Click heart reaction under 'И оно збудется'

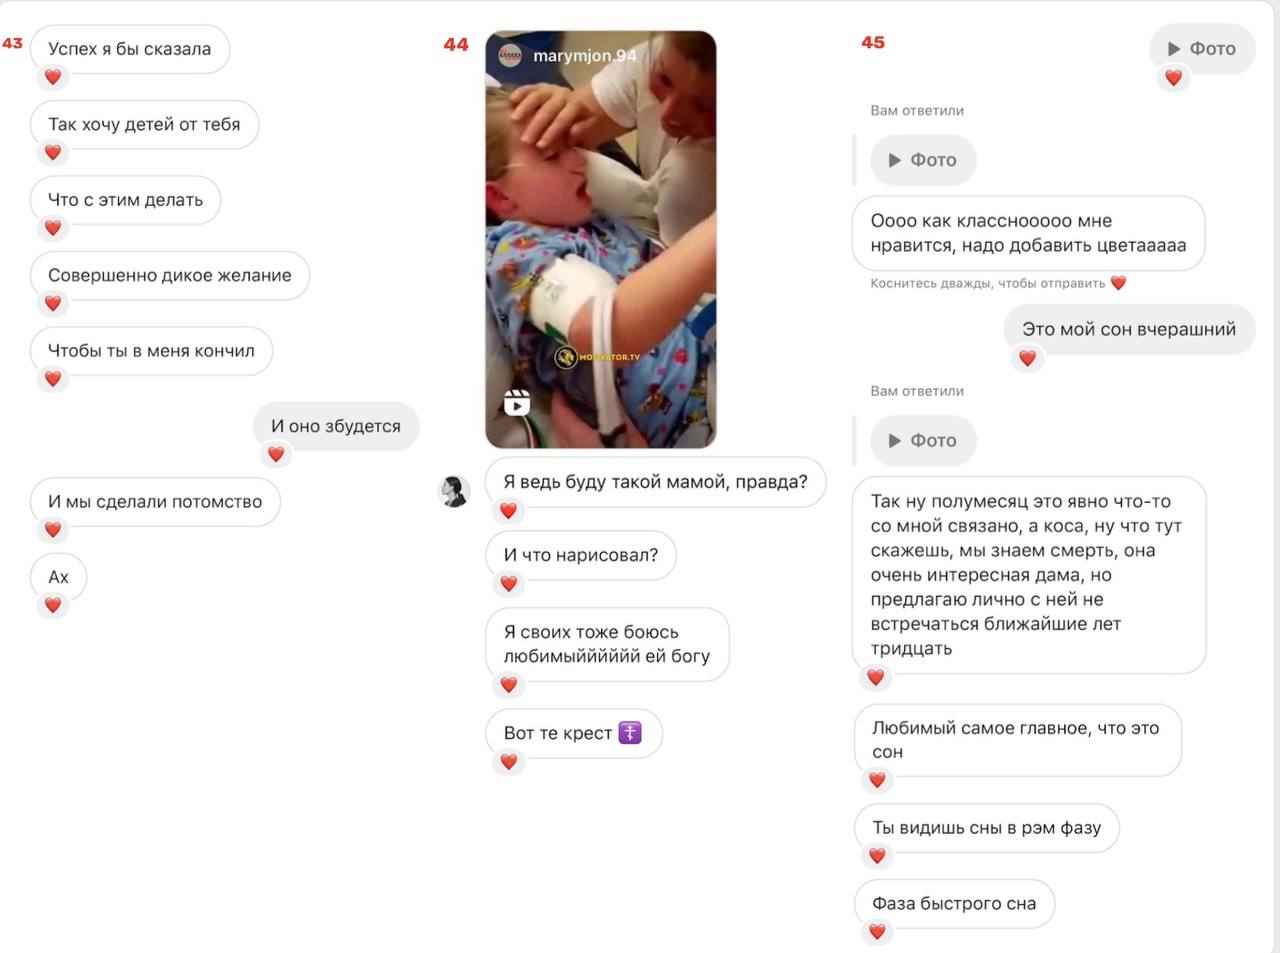[276, 454]
